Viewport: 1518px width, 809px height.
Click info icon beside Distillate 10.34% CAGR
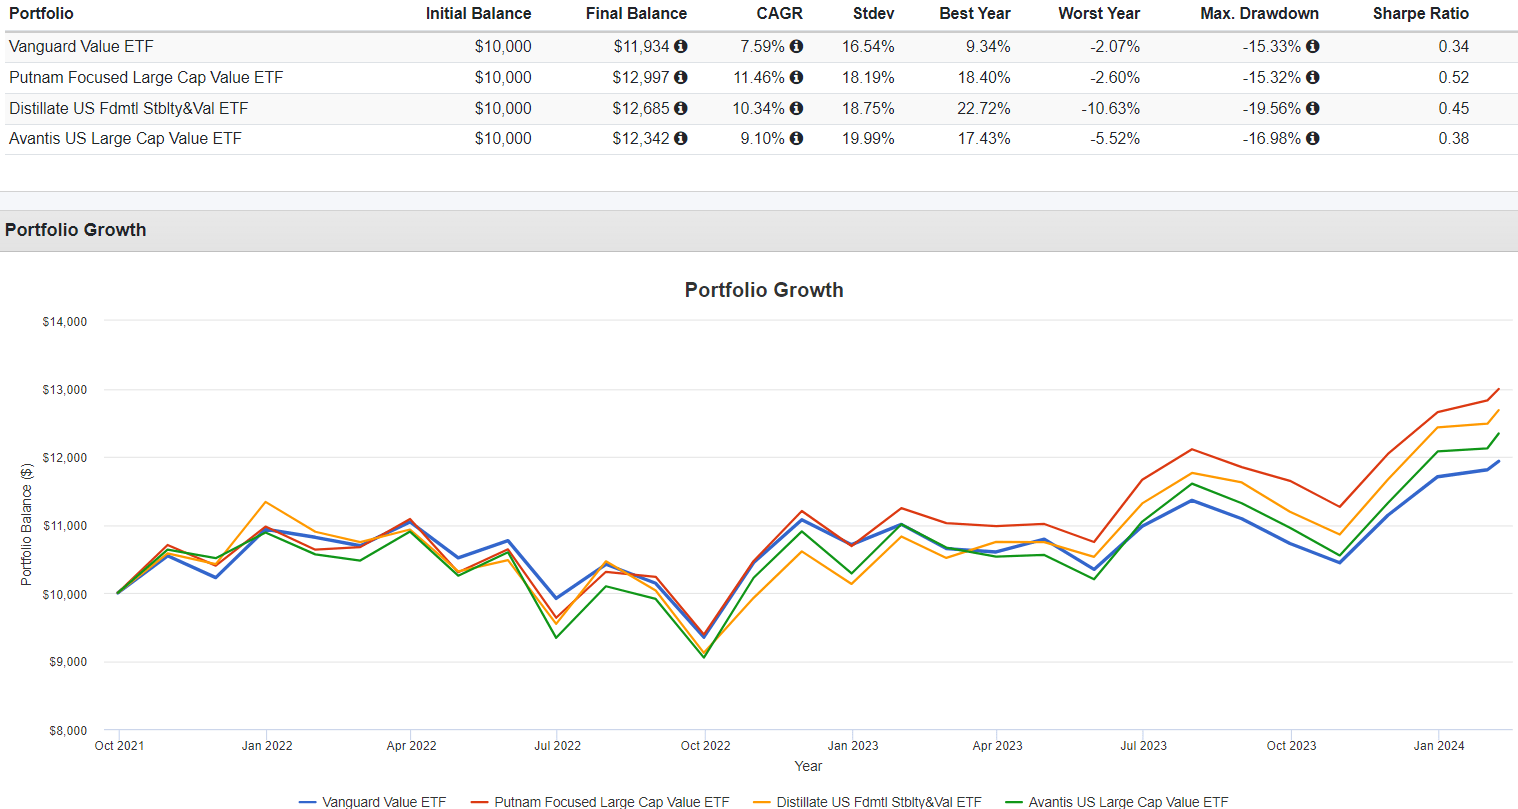(x=796, y=108)
